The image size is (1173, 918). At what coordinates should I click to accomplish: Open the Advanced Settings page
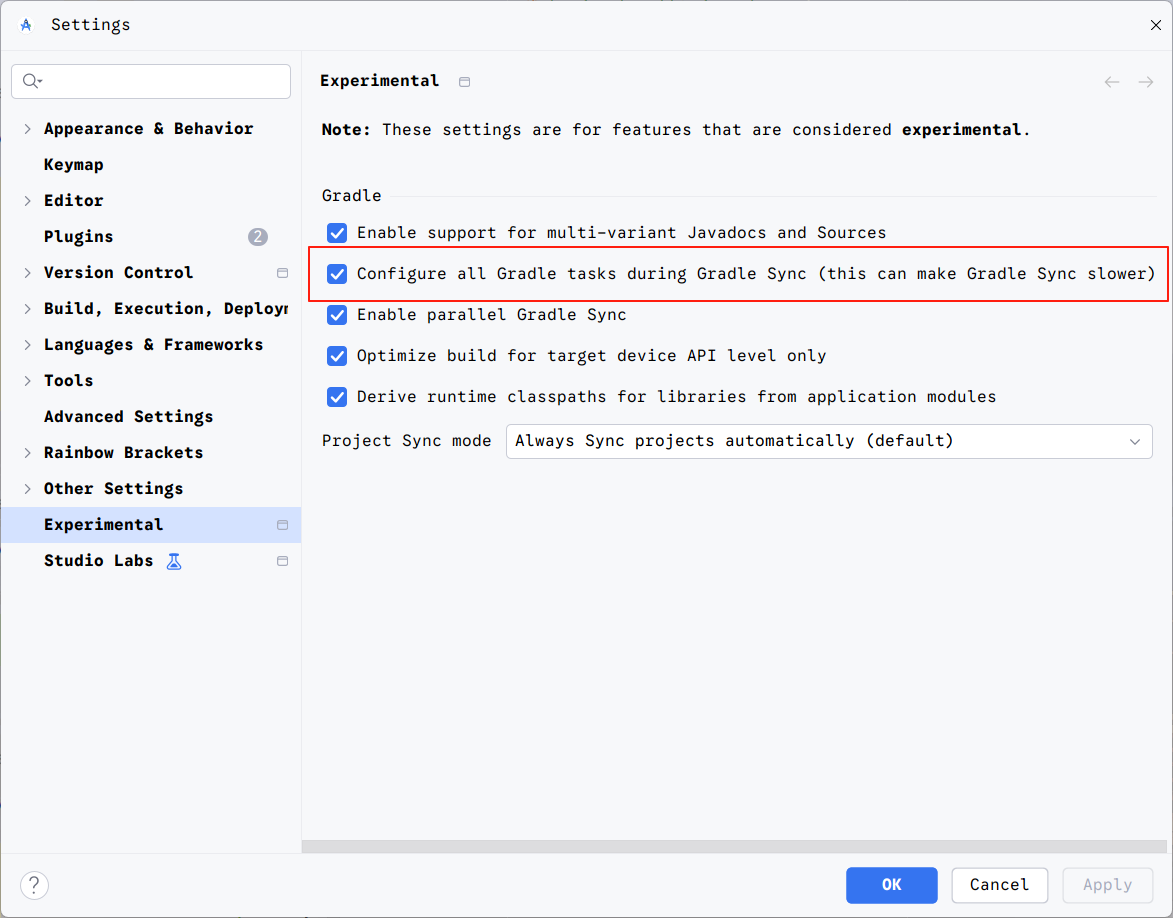128,416
